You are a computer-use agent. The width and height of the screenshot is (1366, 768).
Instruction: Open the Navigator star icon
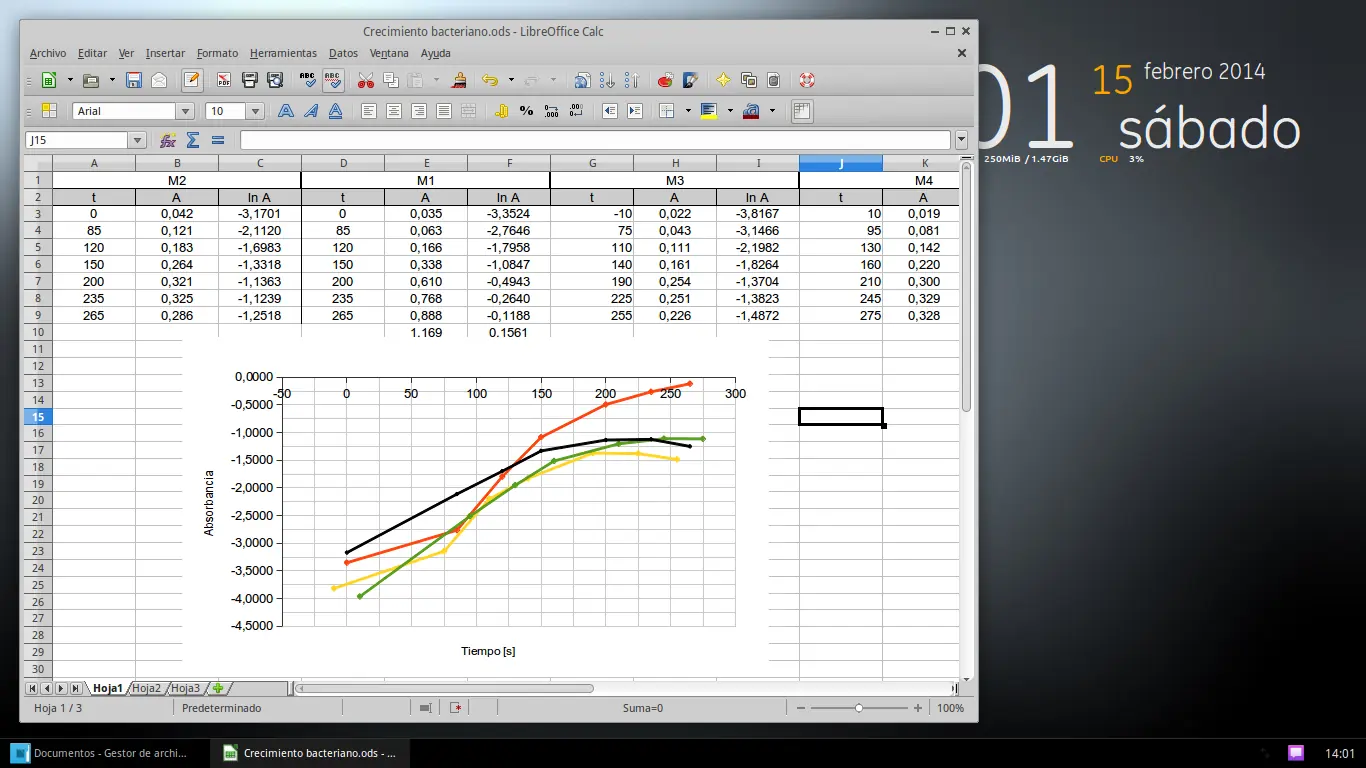click(723, 80)
